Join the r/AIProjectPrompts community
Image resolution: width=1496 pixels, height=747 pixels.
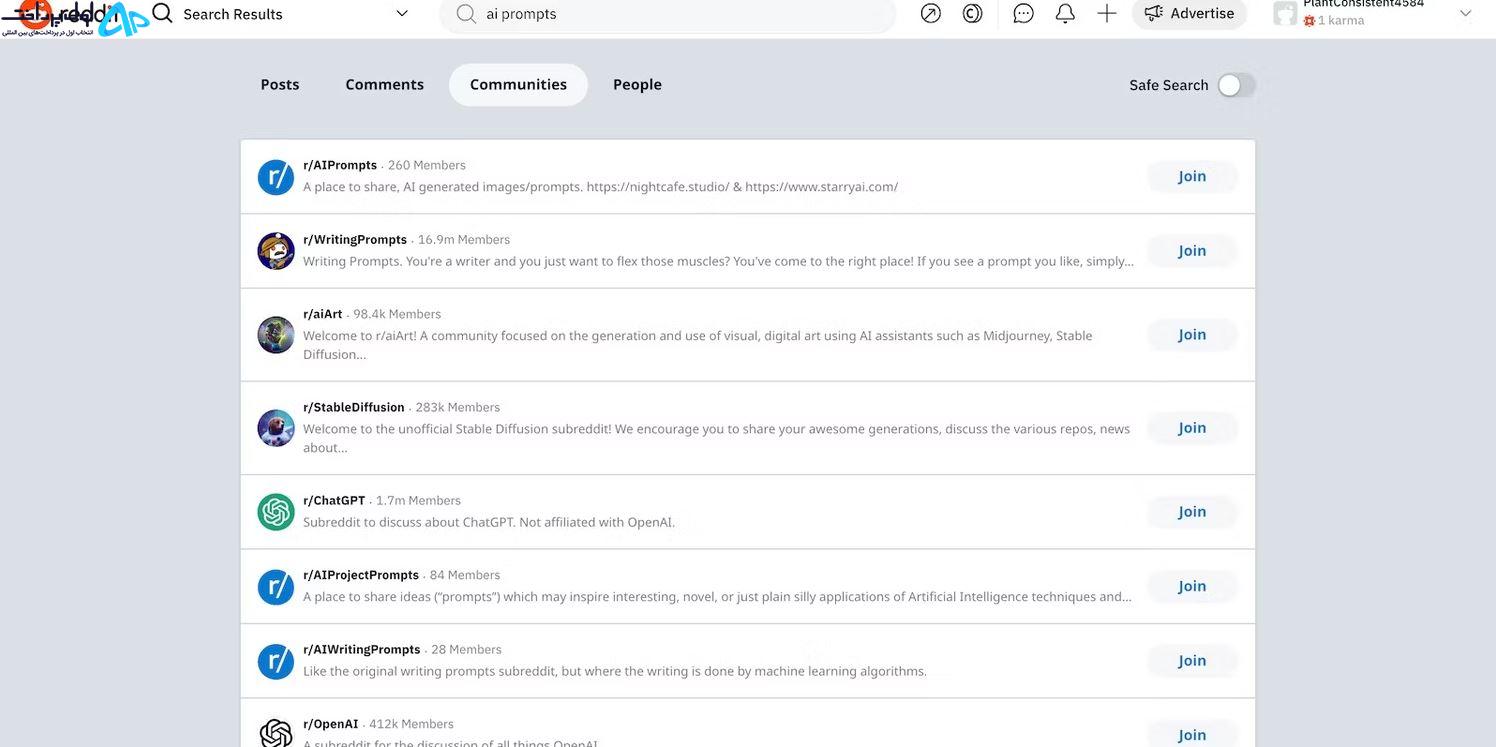coord(1192,587)
